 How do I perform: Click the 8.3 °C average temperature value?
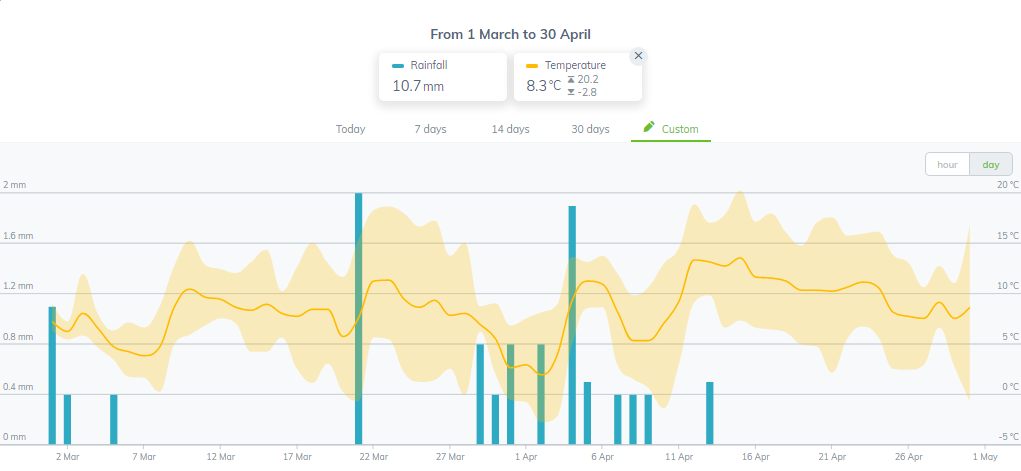click(x=543, y=85)
